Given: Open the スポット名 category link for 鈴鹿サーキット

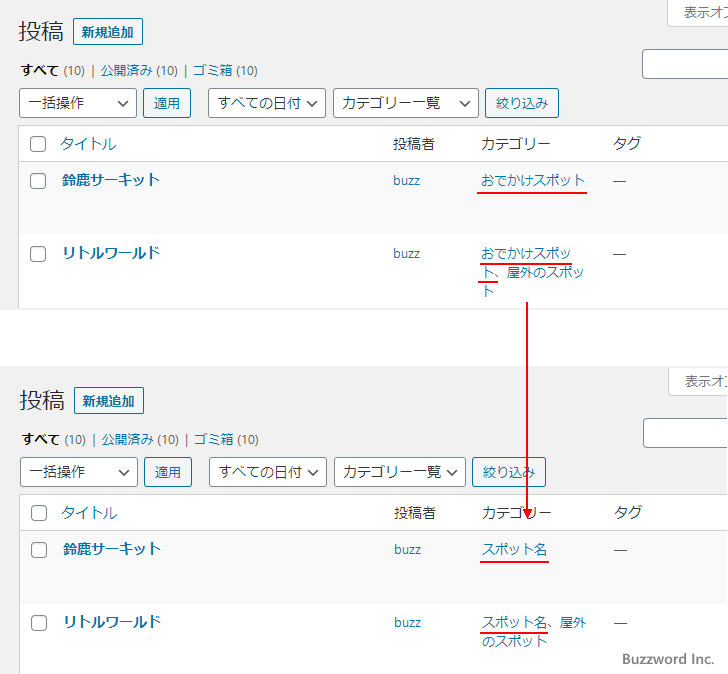Looking at the screenshot, I should 514,550.
